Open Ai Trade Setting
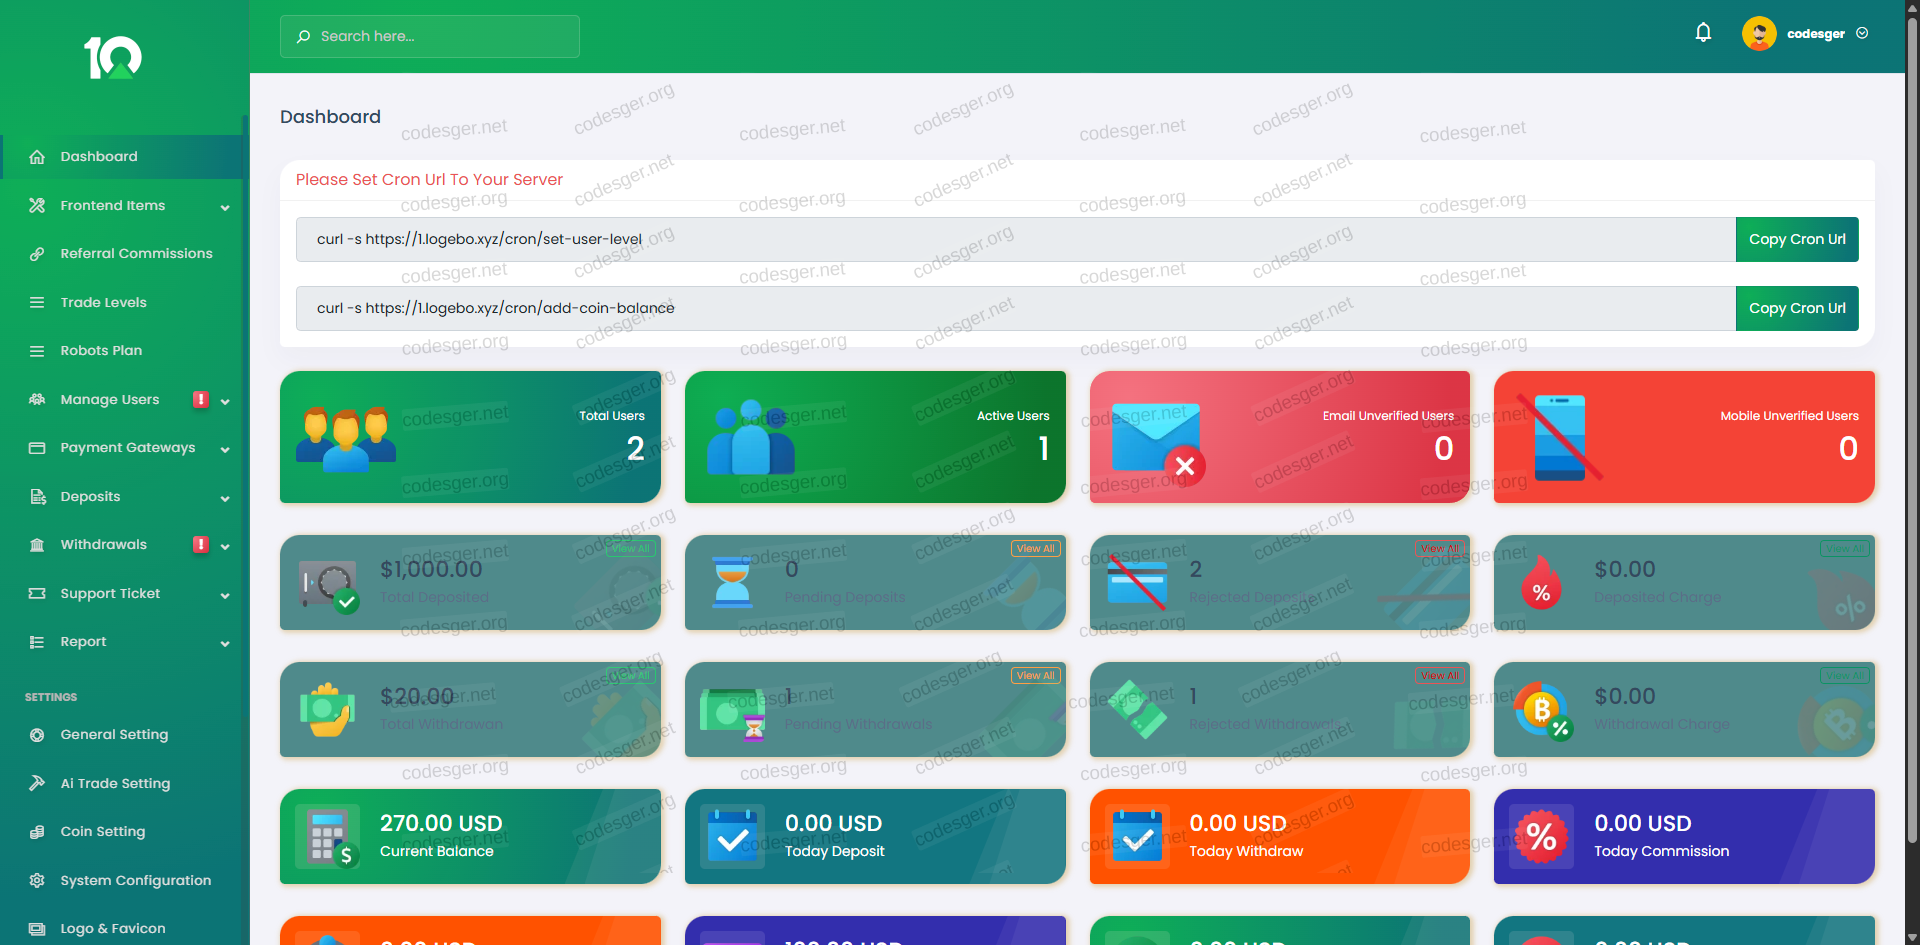 [115, 784]
